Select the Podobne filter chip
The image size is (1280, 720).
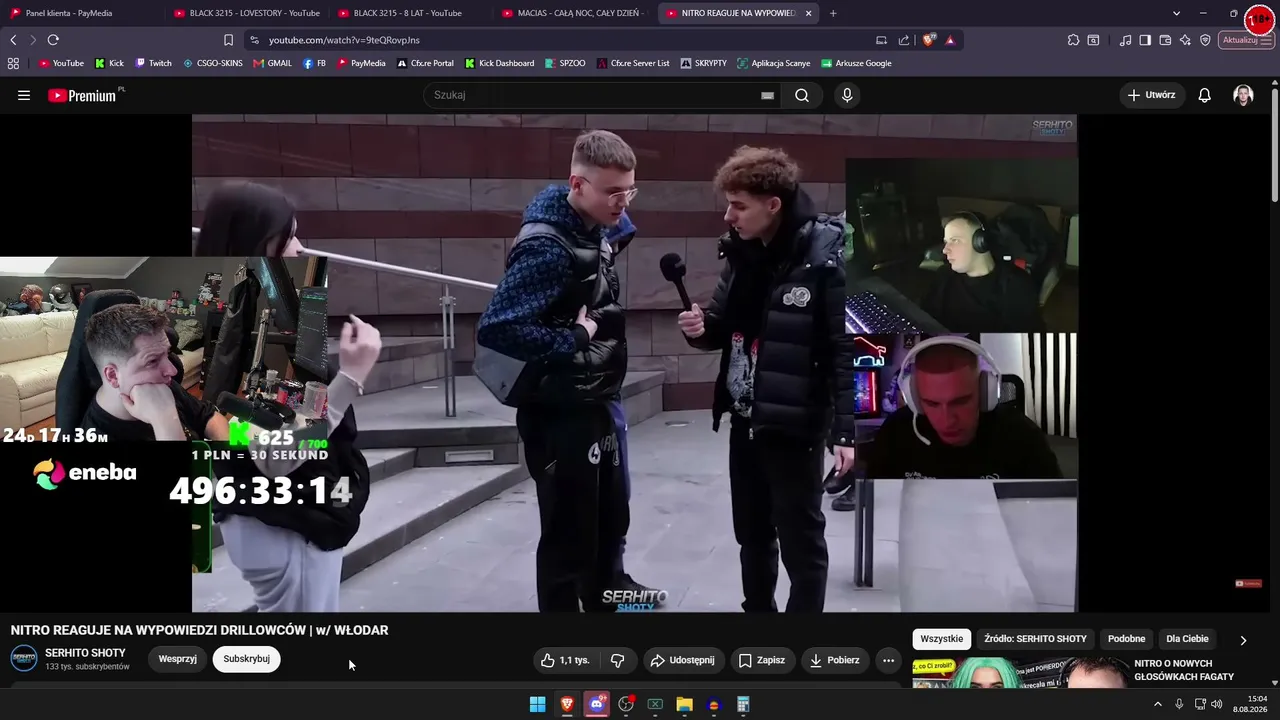(1126, 639)
